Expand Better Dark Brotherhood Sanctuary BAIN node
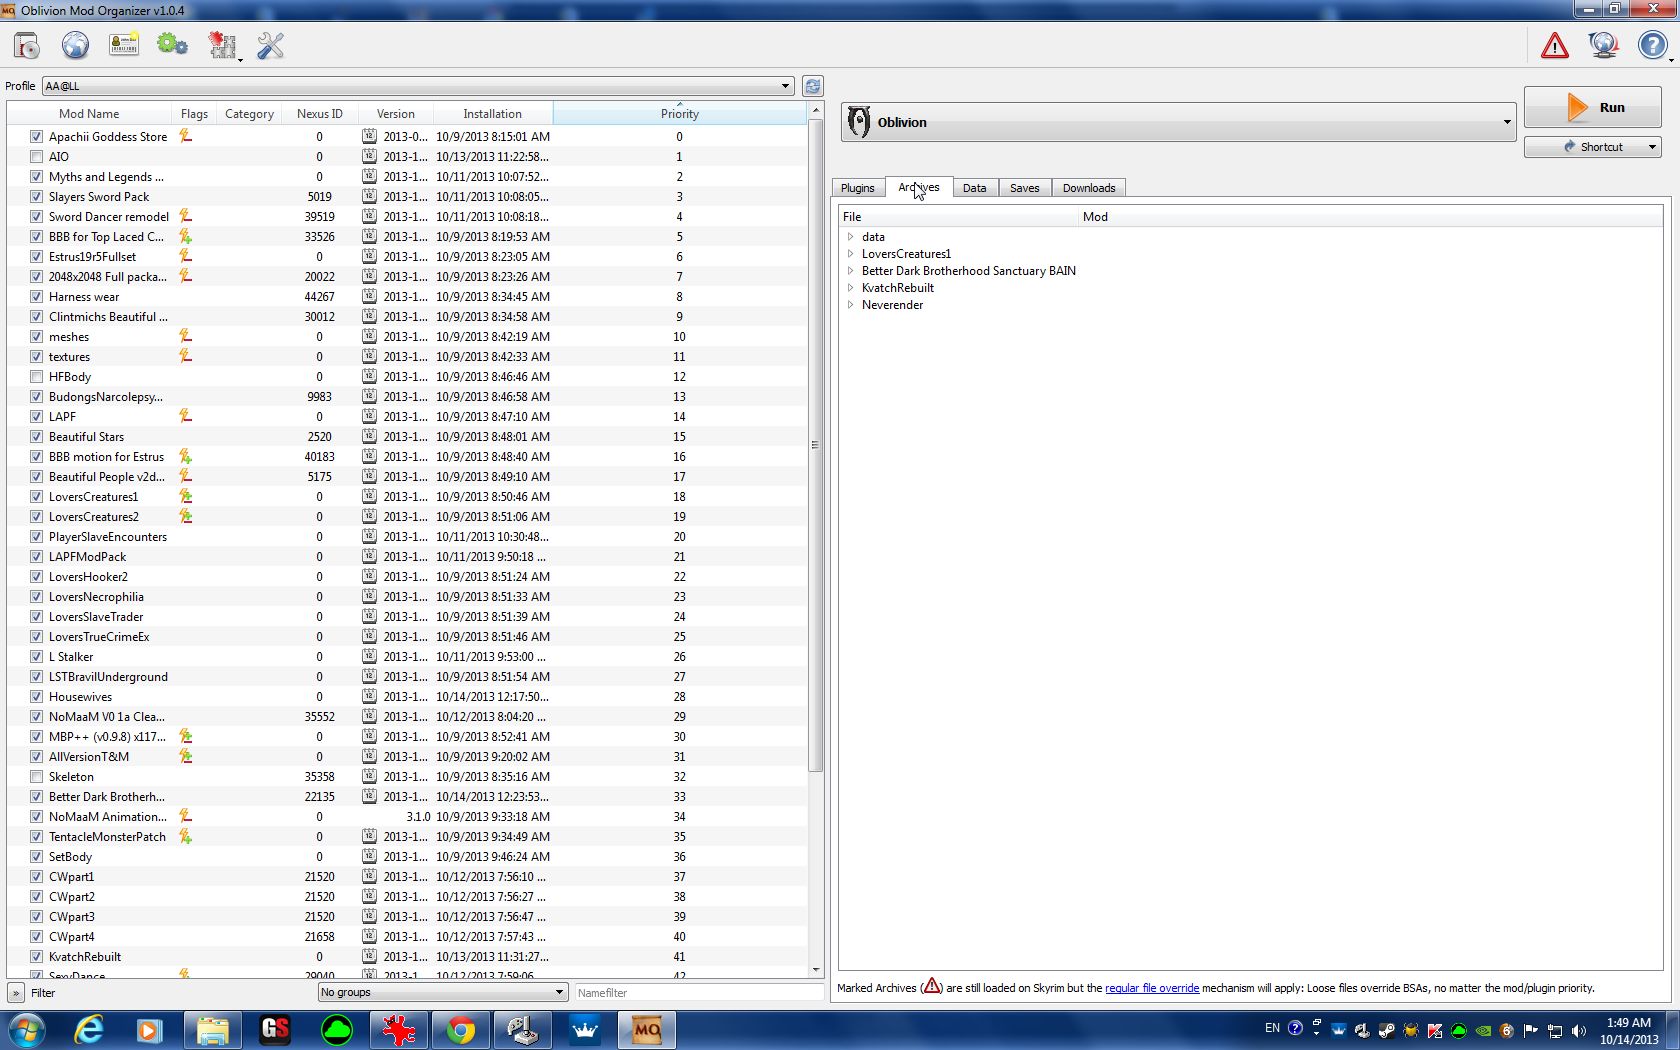The height and width of the screenshot is (1050, 1680). (x=851, y=271)
